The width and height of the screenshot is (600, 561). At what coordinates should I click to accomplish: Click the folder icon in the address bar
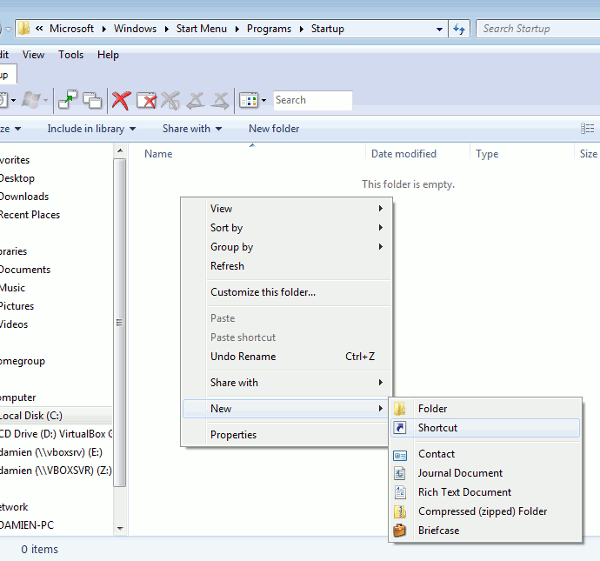[x=24, y=28]
